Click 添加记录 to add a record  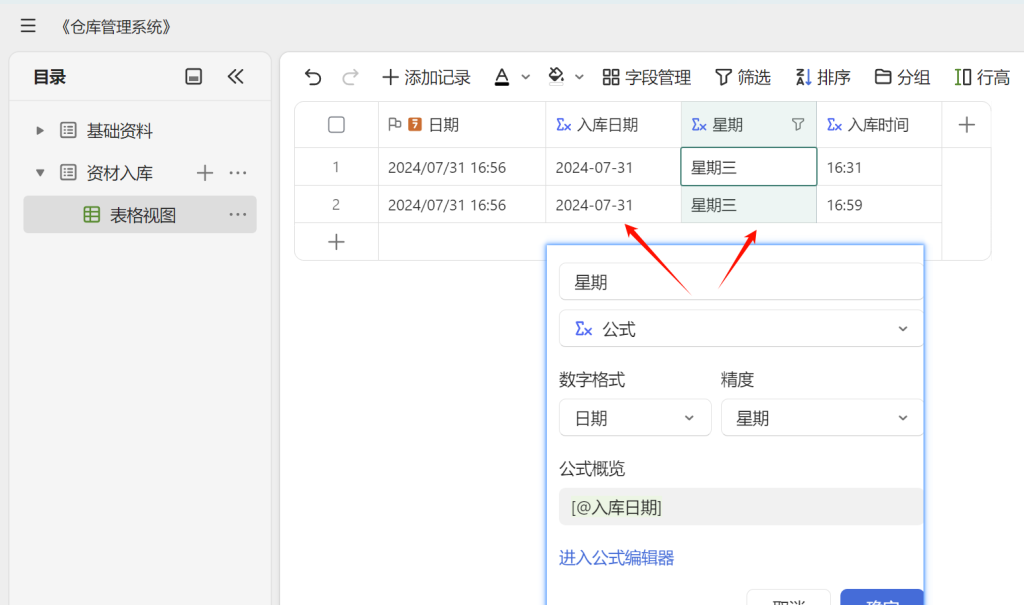426,78
